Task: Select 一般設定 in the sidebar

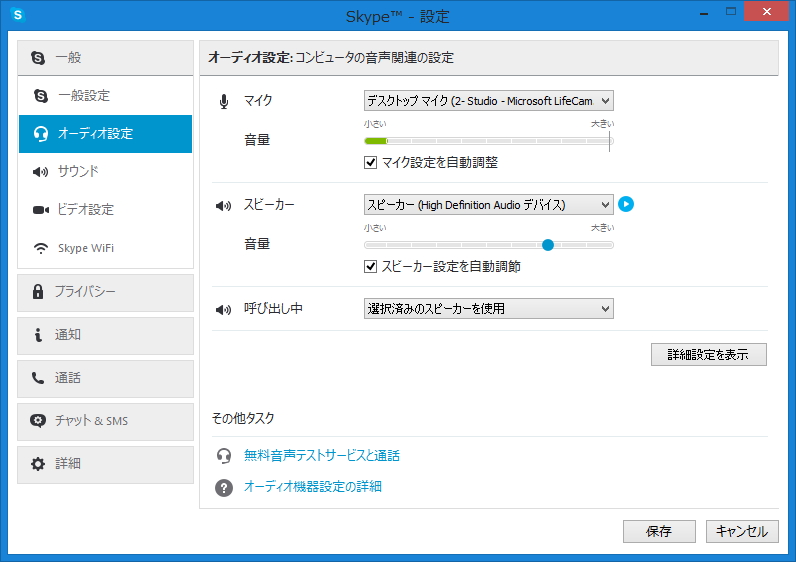Action: click(106, 95)
